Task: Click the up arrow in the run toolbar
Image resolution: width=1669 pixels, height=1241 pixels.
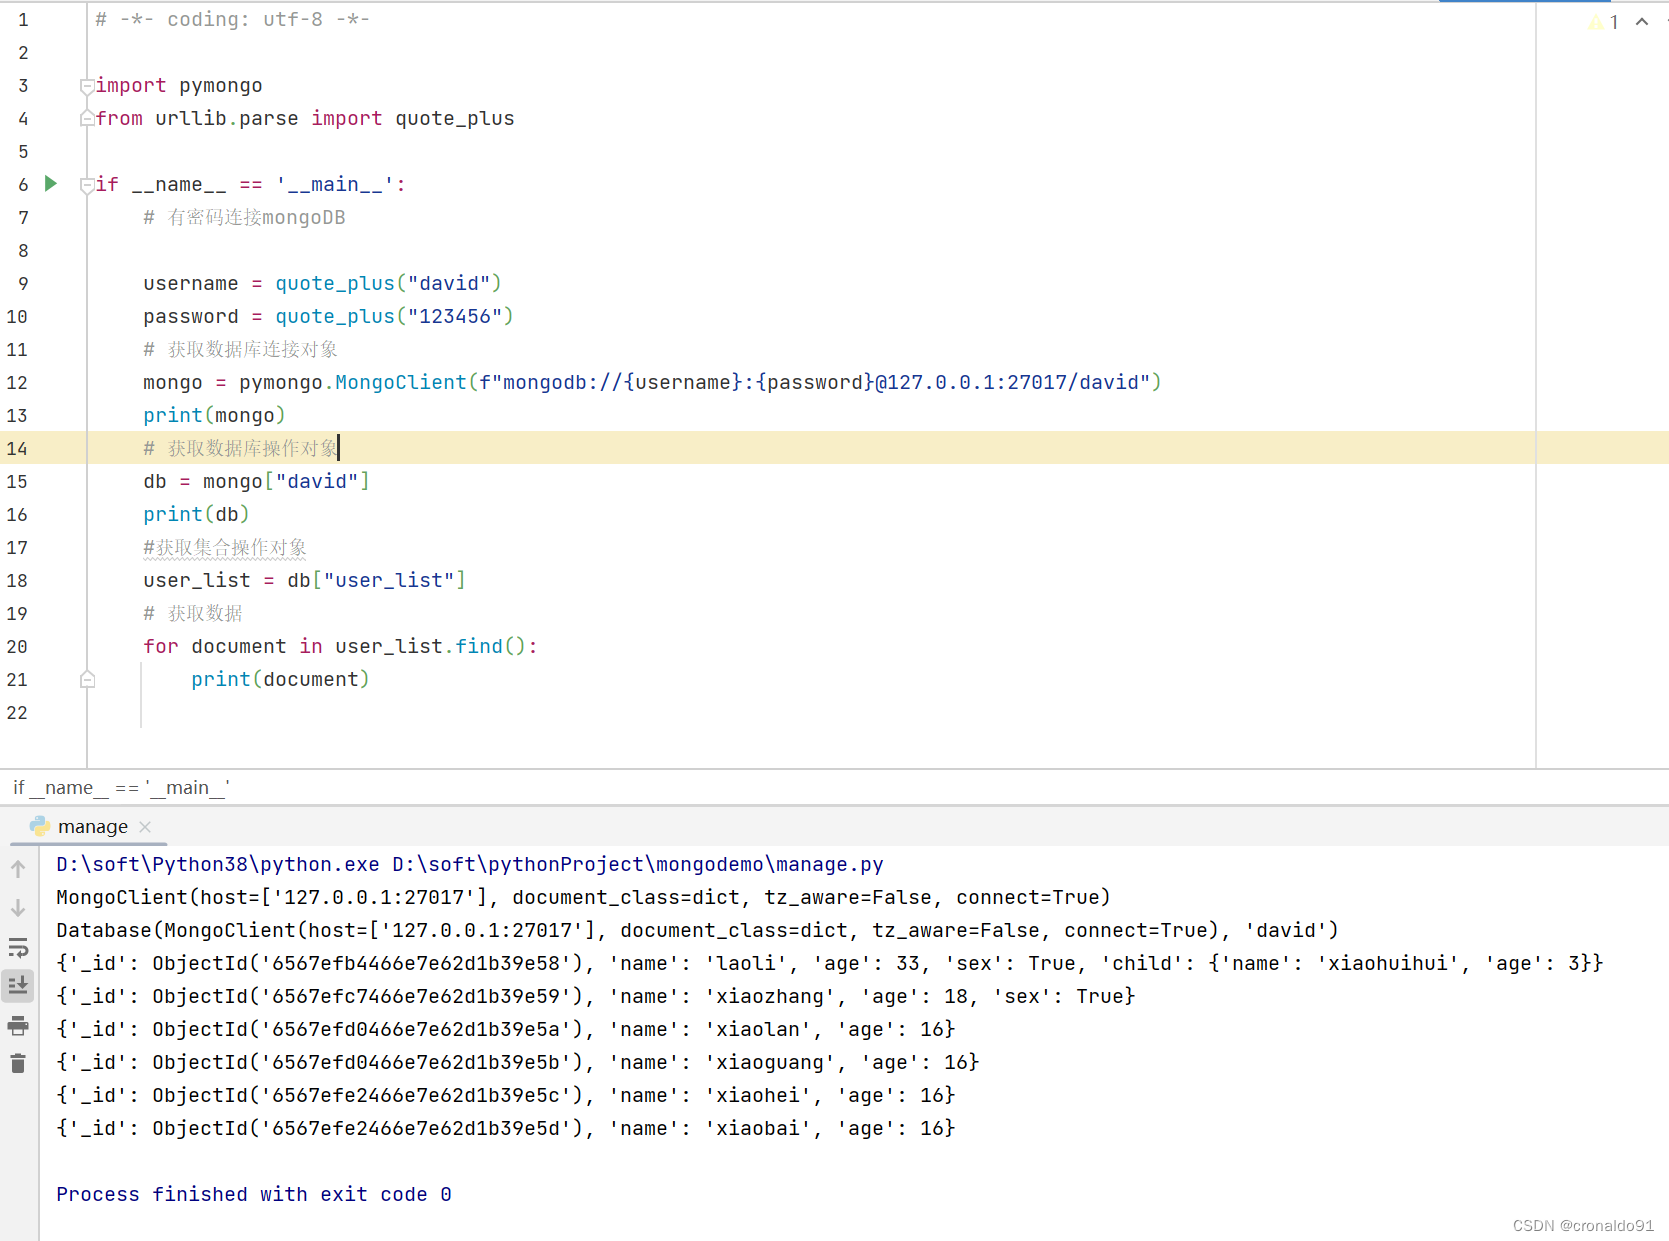Action: pyautogui.click(x=18, y=869)
